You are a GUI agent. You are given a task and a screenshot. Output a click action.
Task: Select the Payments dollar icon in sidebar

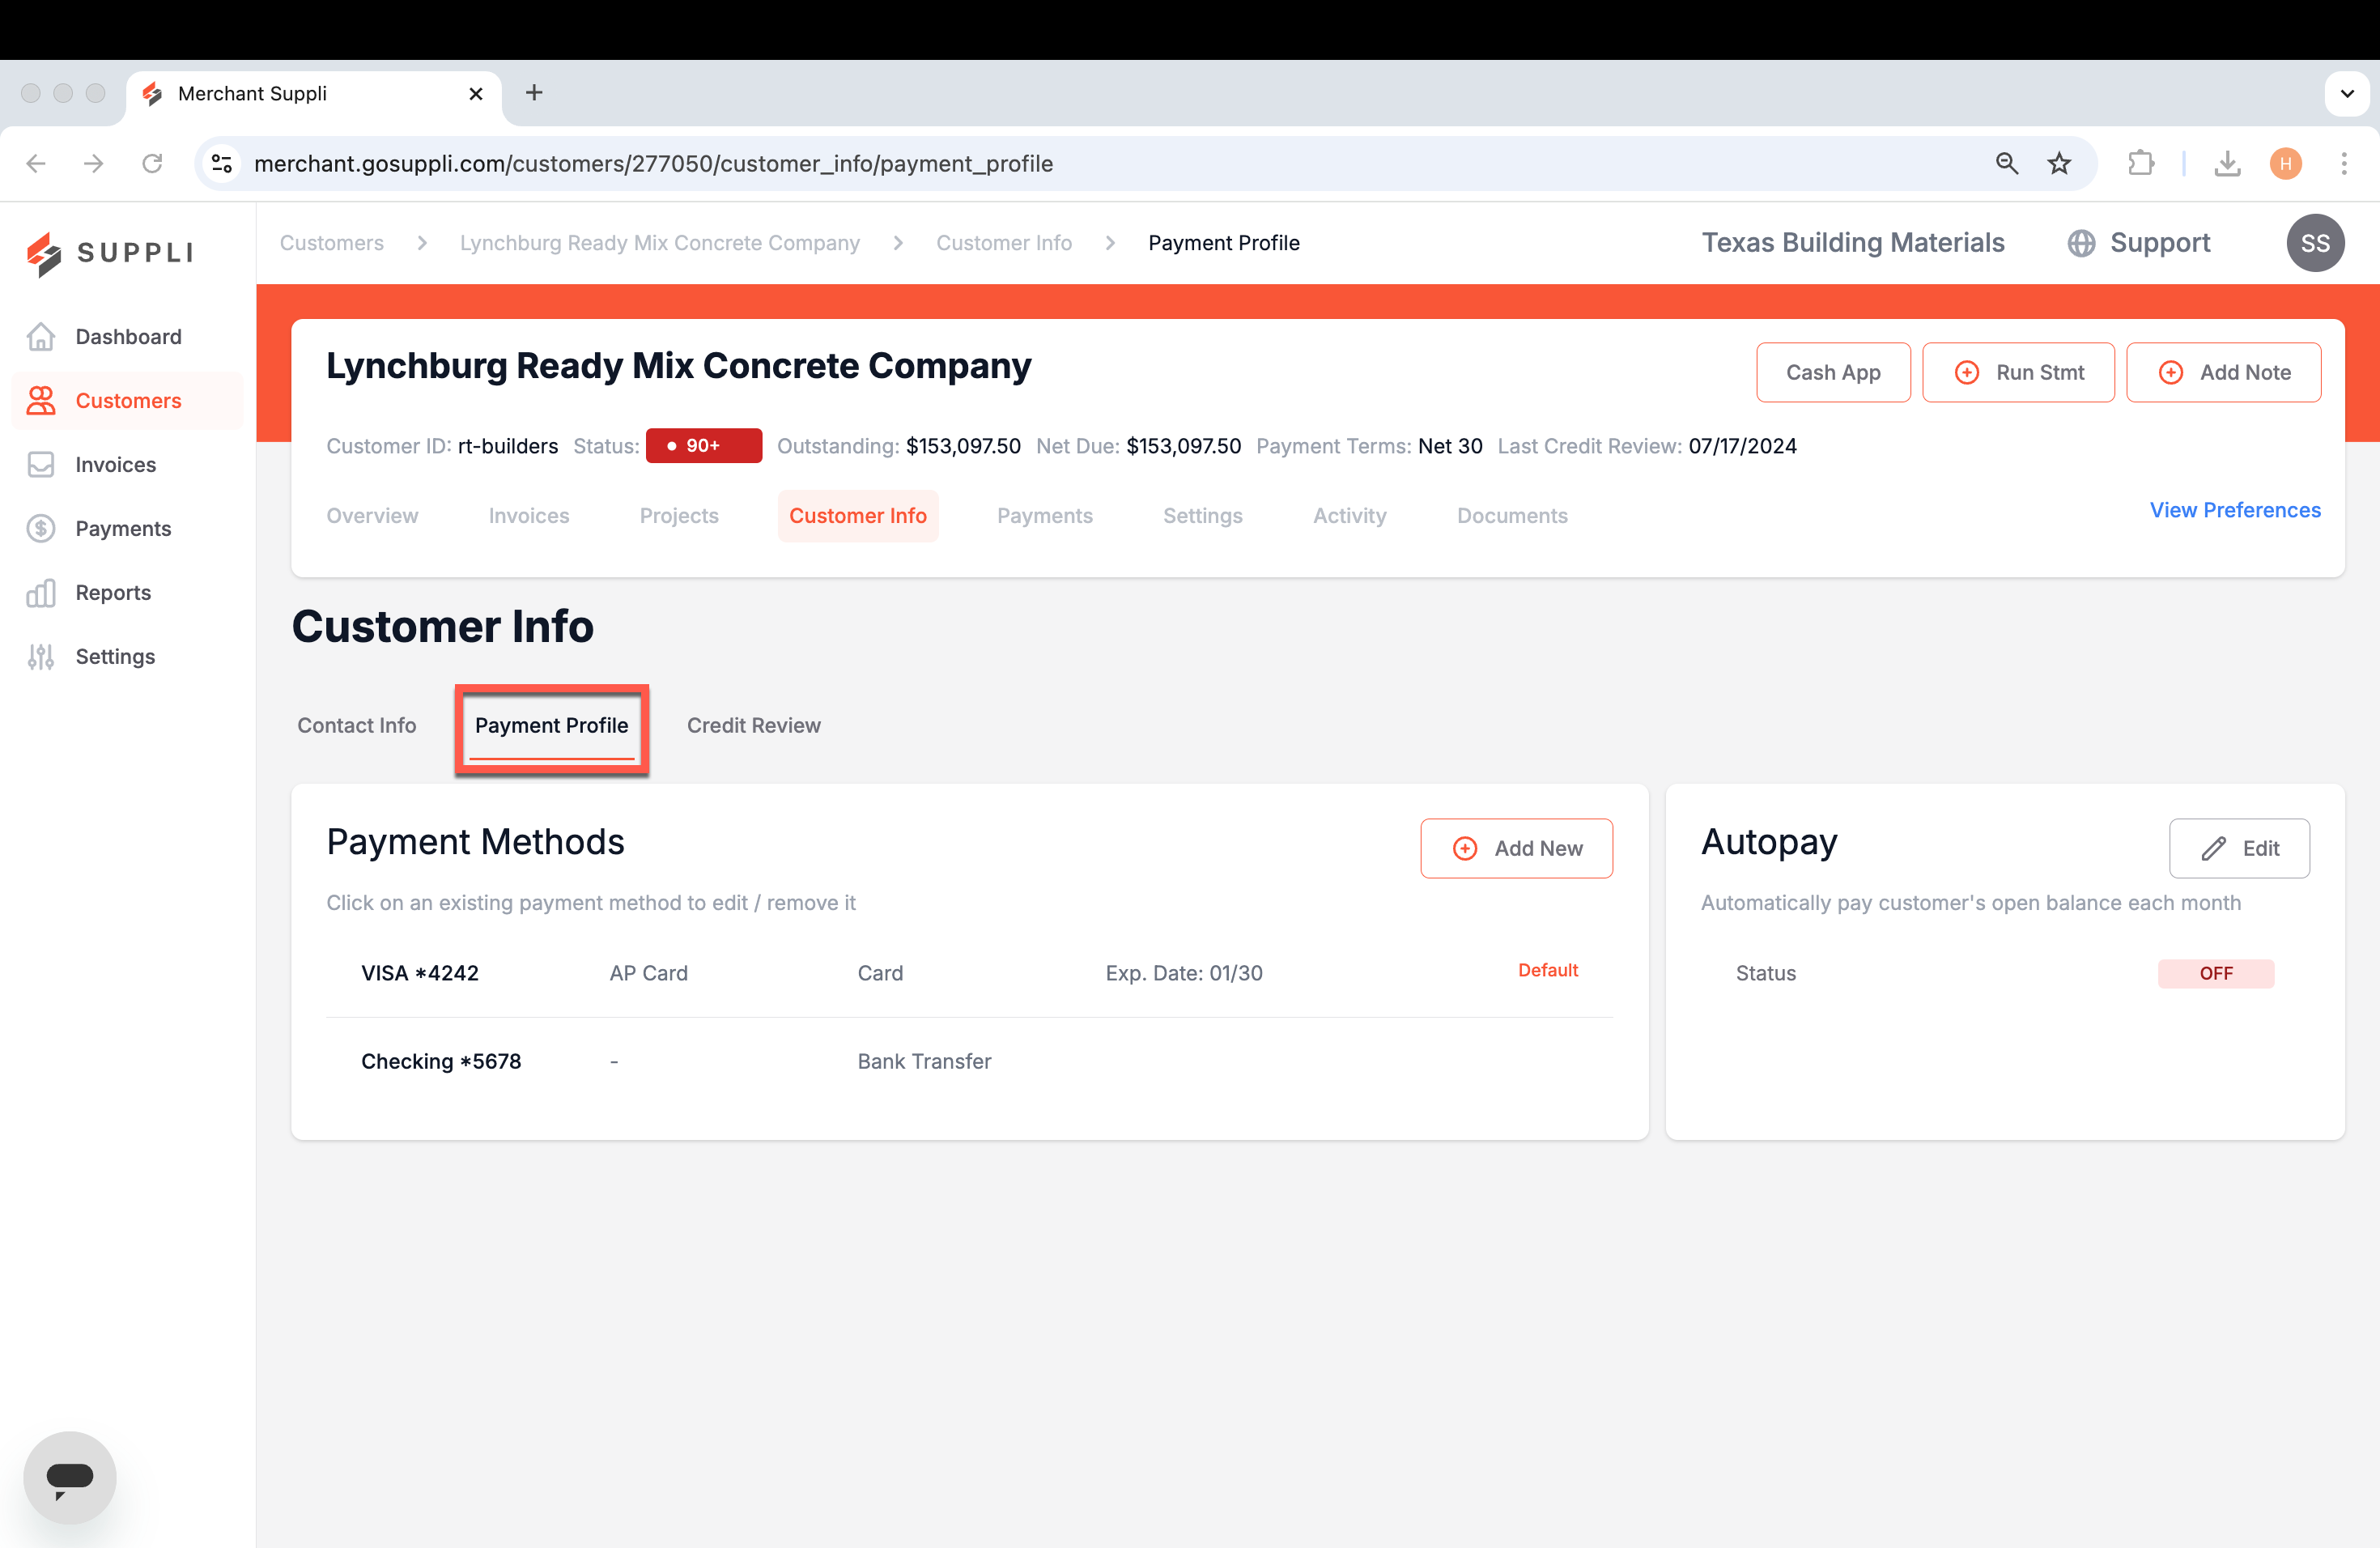click(41, 529)
